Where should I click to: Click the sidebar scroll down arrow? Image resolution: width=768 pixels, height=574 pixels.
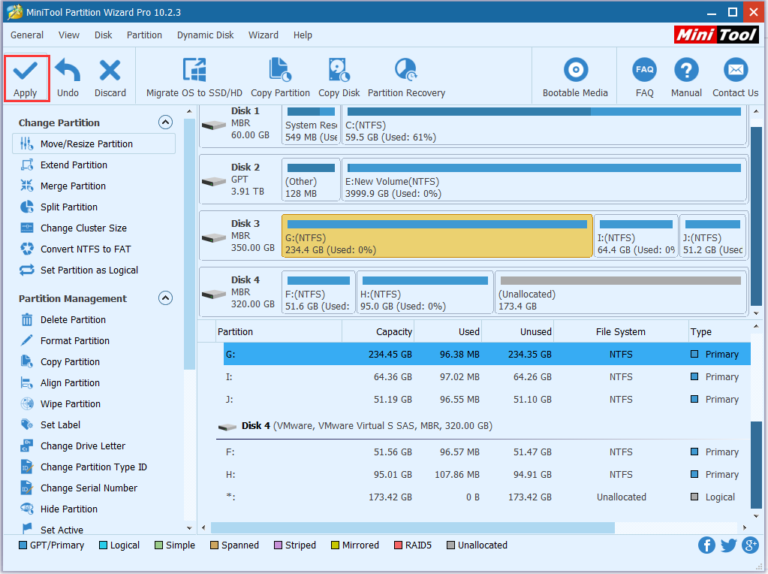tap(190, 528)
